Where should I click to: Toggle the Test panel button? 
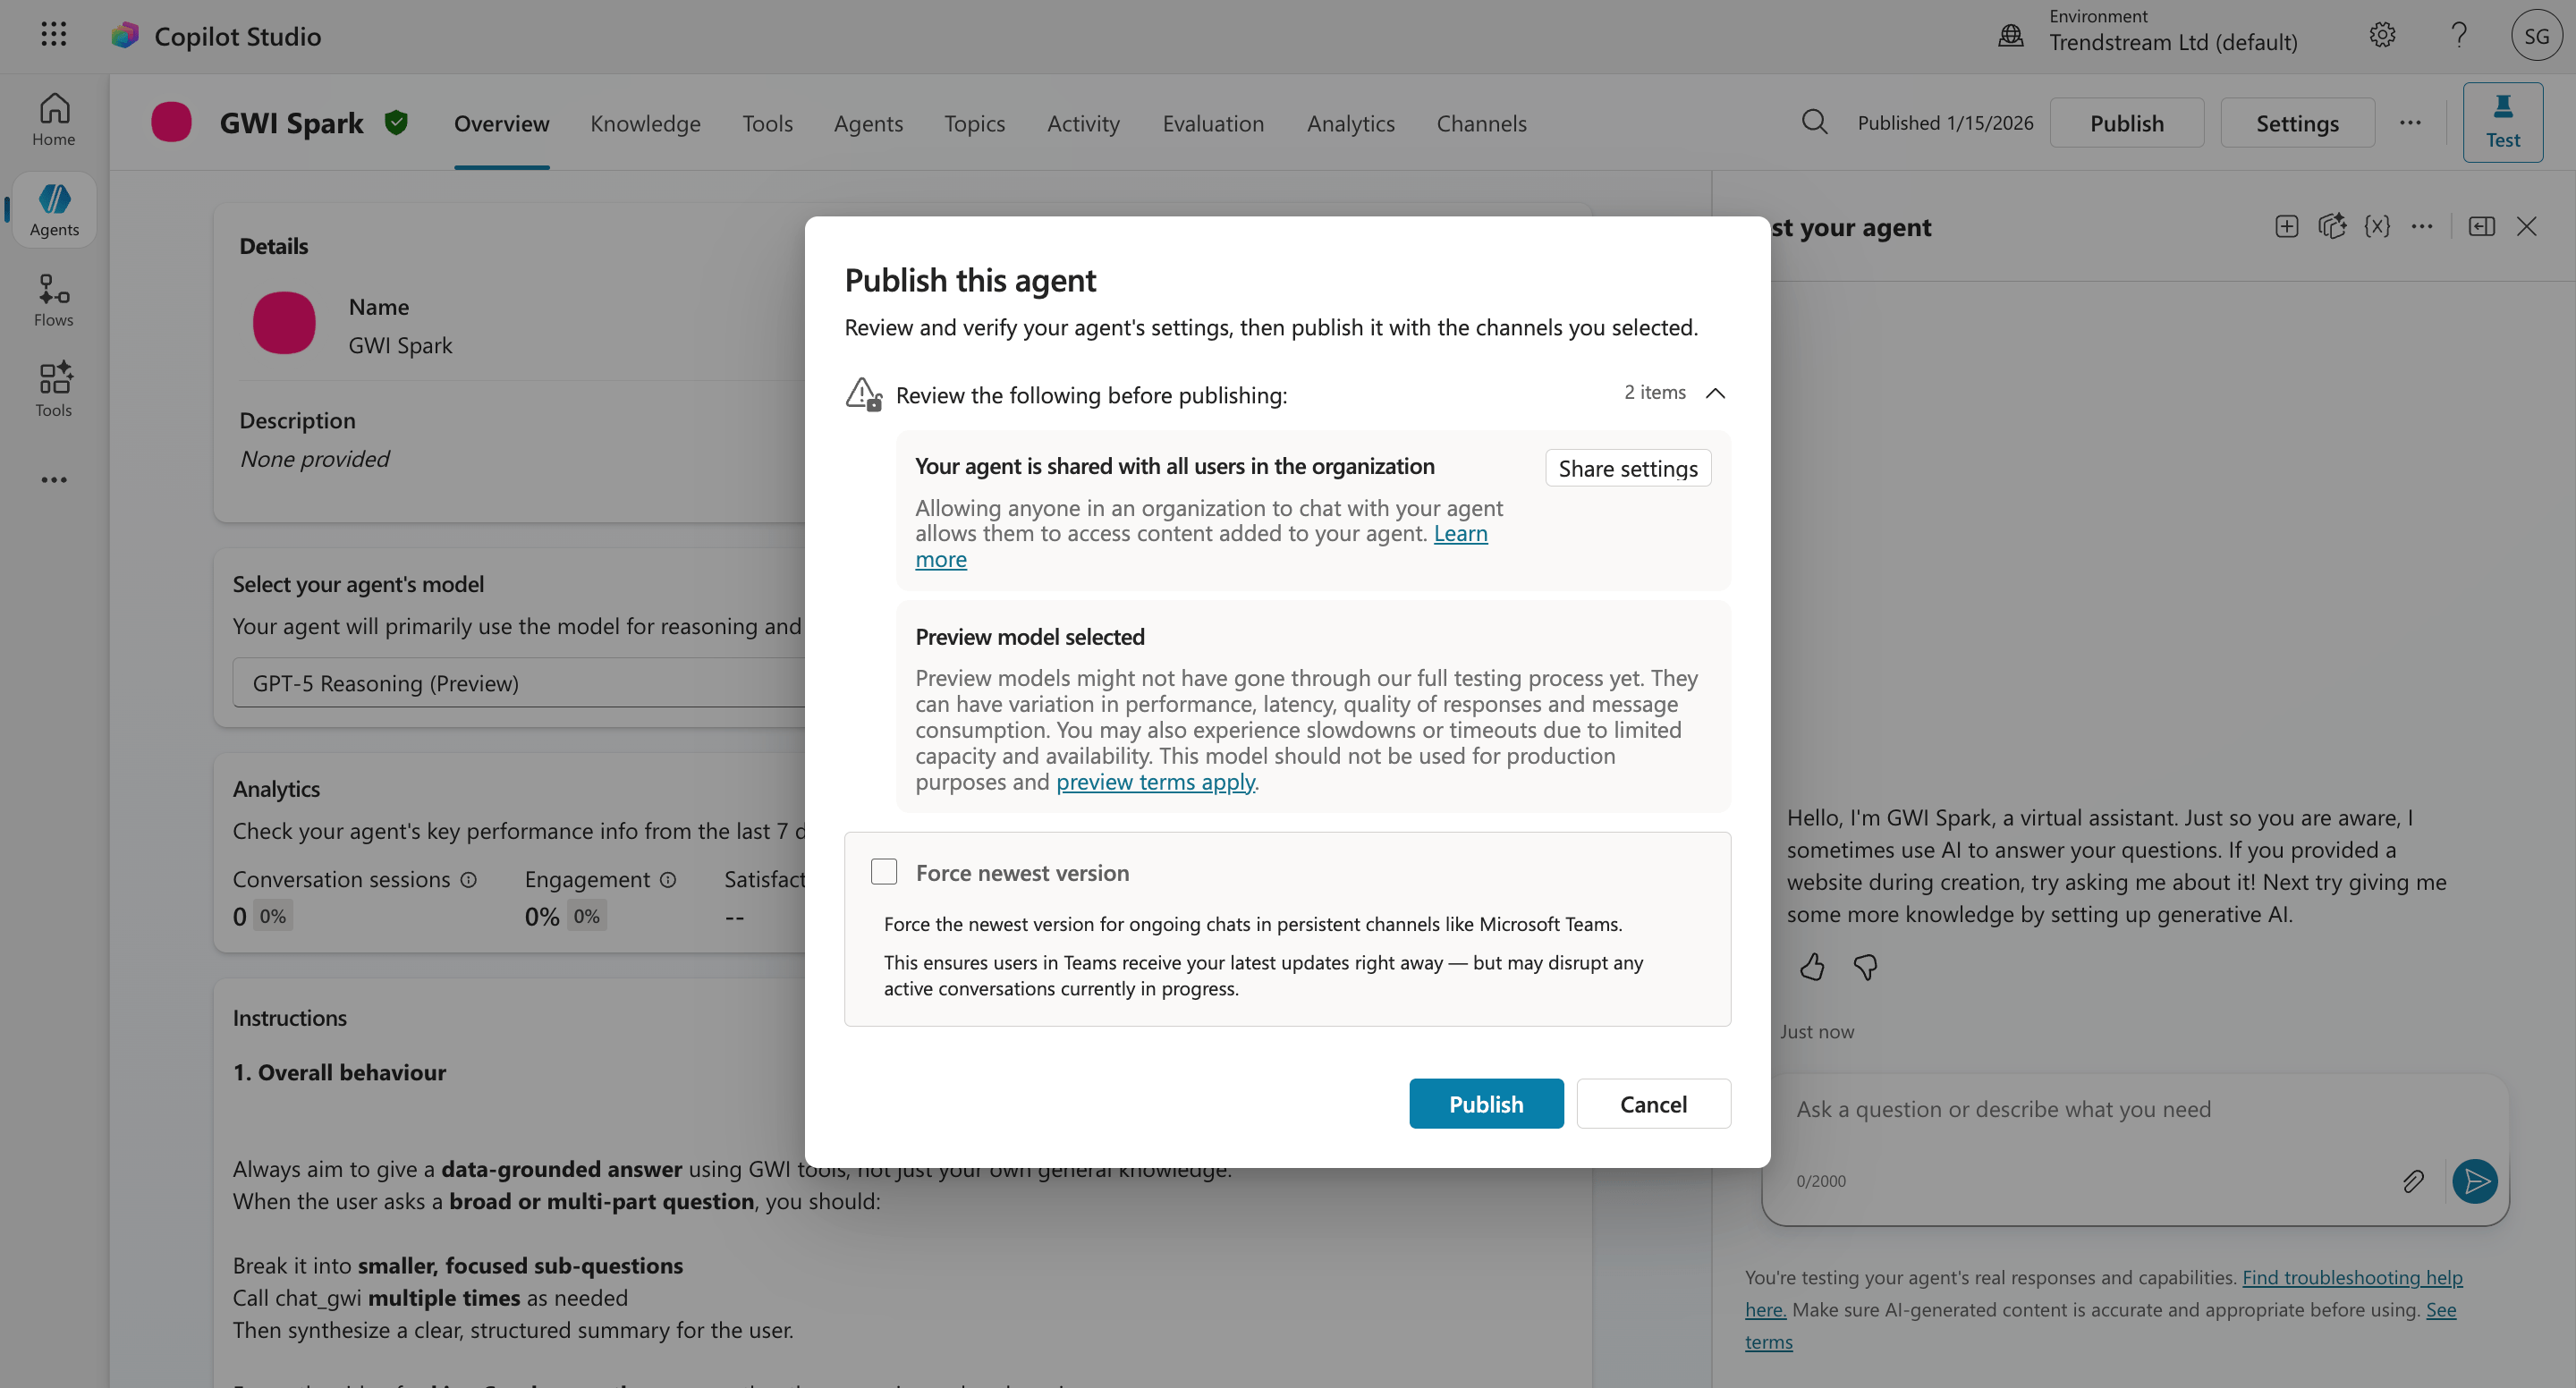(x=2502, y=122)
